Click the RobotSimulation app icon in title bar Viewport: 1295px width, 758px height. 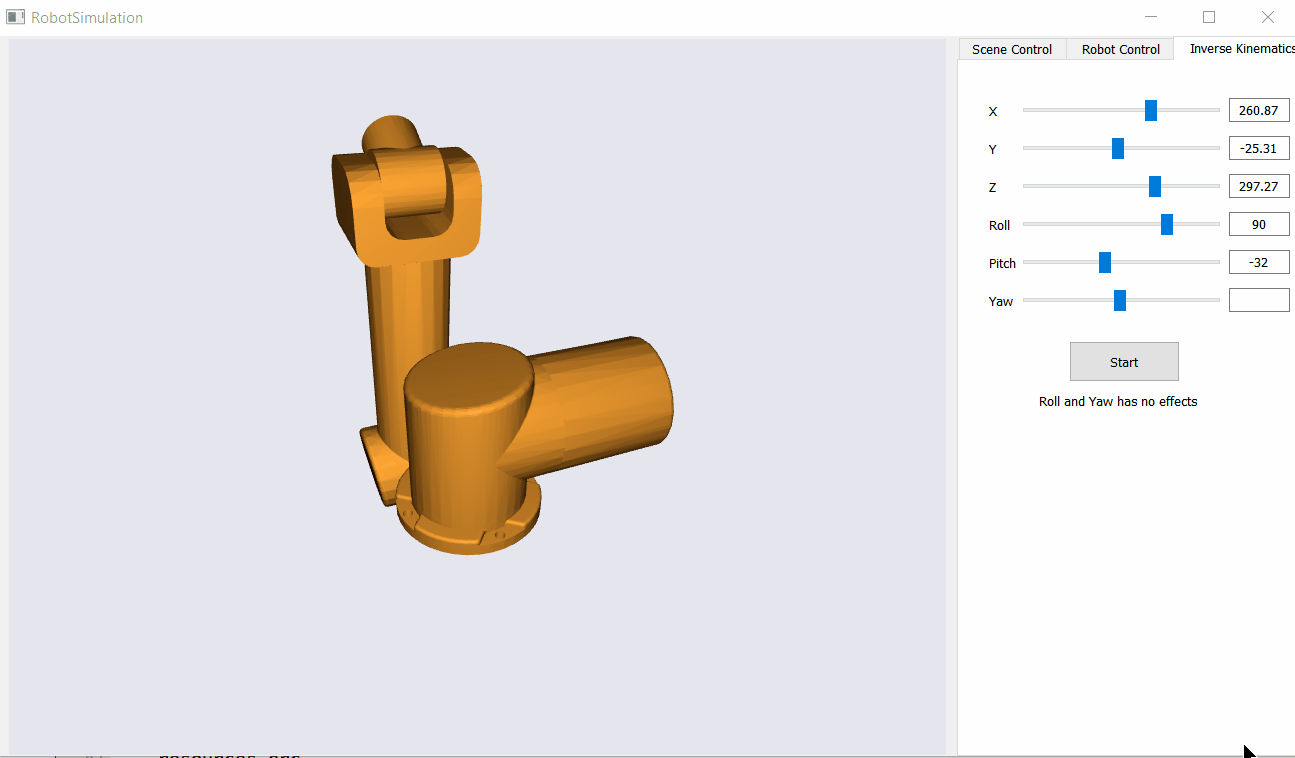pyautogui.click(x=15, y=17)
